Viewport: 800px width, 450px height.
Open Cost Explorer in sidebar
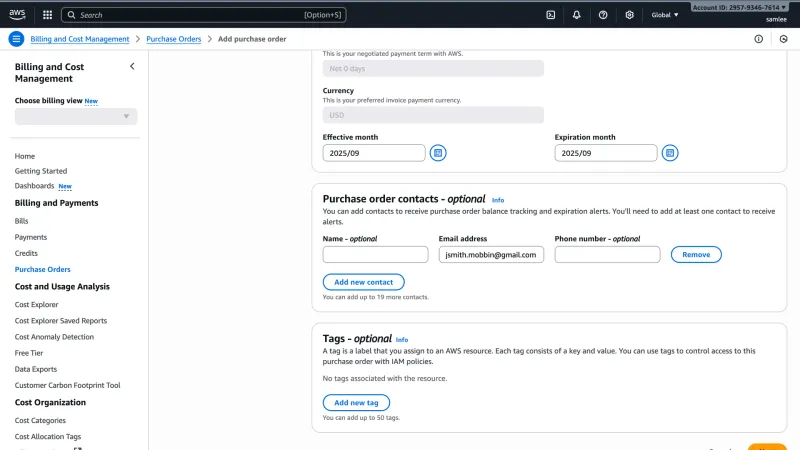click(36, 305)
